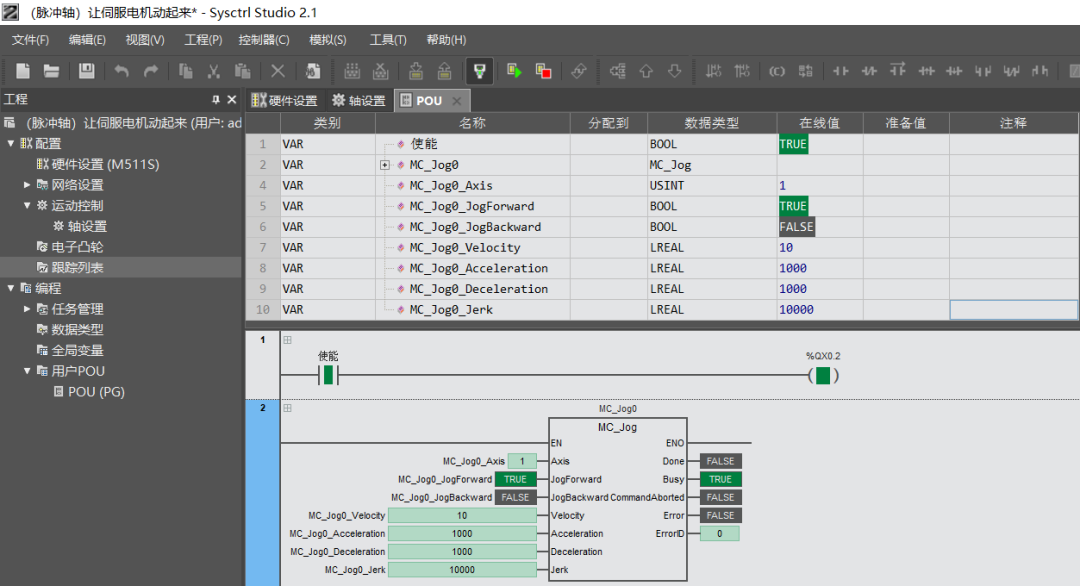Click the New file toolbar icon
This screenshot has height=586, width=1080.
(23, 71)
